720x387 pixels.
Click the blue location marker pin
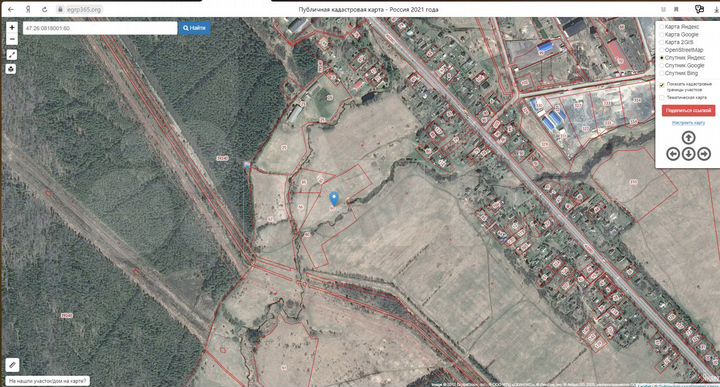pos(335,198)
